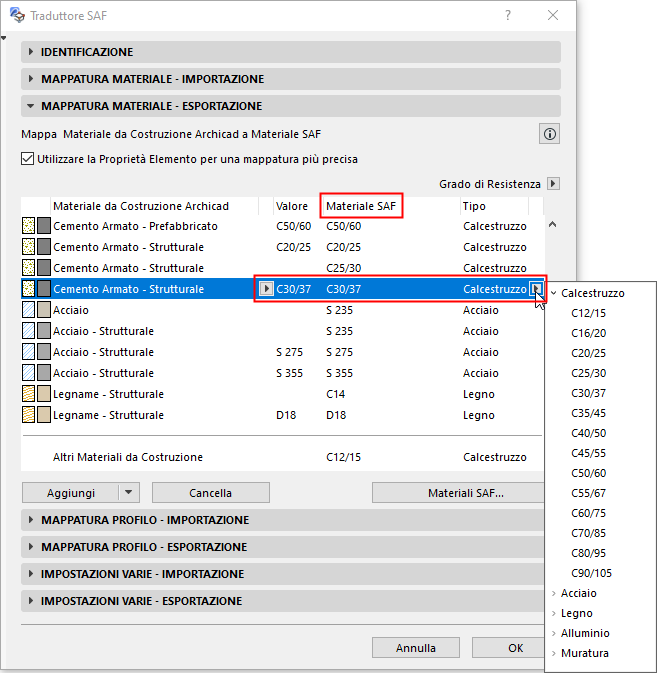Click hatch icon of the Legname - Strutturale D18 row
657x673 pixels.
(x=28, y=415)
